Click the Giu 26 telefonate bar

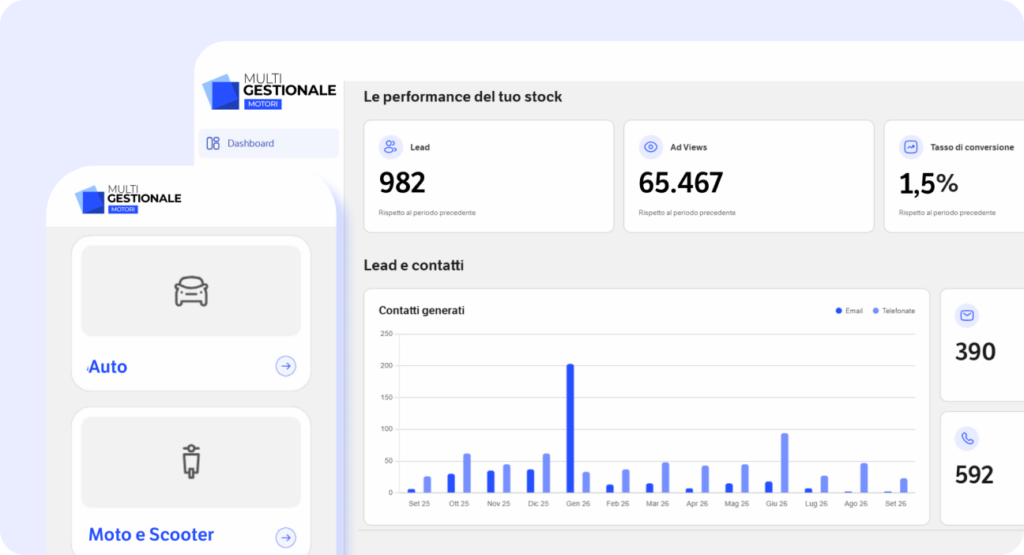(784, 463)
